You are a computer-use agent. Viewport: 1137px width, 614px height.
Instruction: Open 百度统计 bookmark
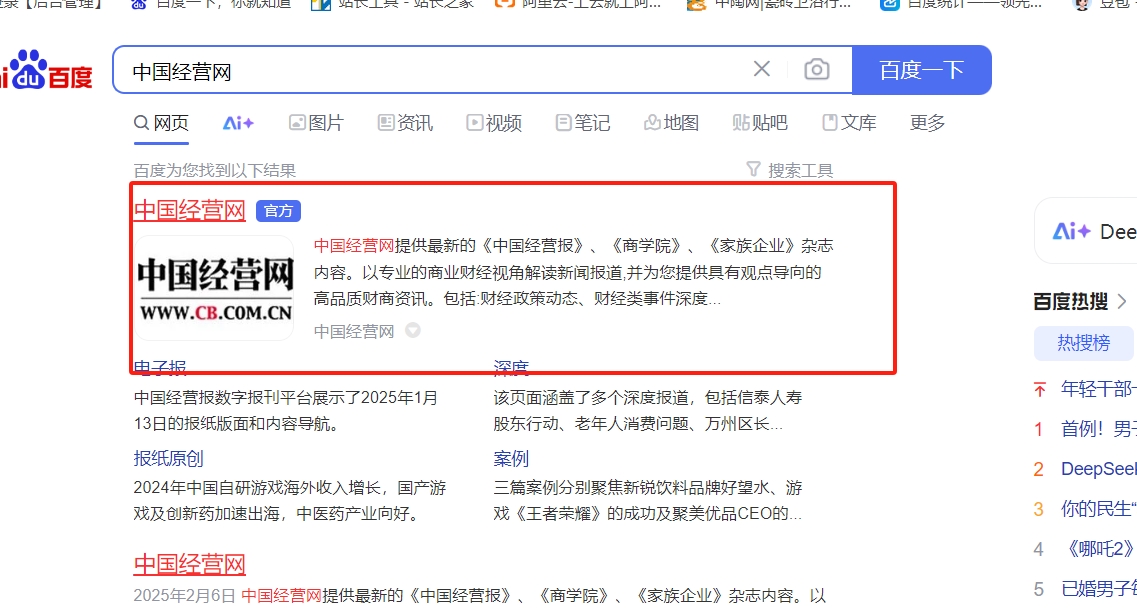[x=962, y=4]
